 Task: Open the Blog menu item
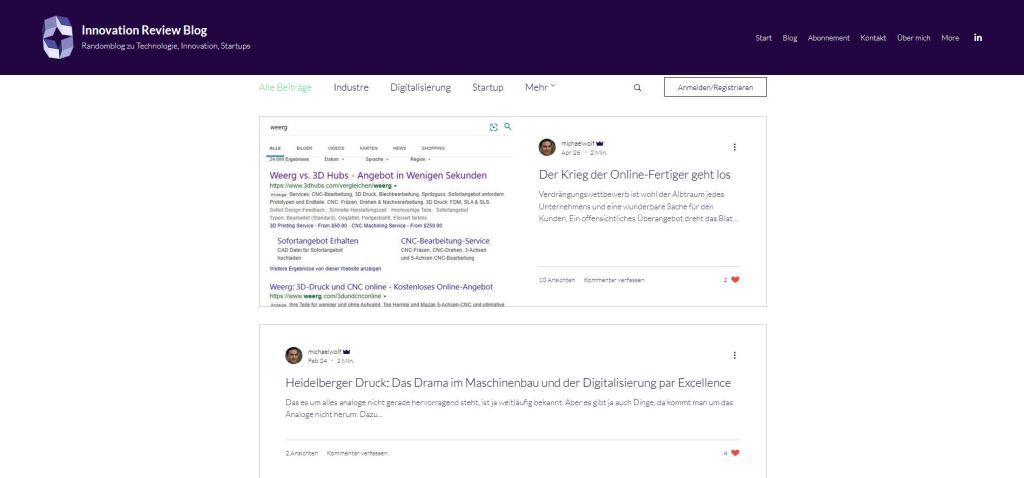click(x=790, y=38)
